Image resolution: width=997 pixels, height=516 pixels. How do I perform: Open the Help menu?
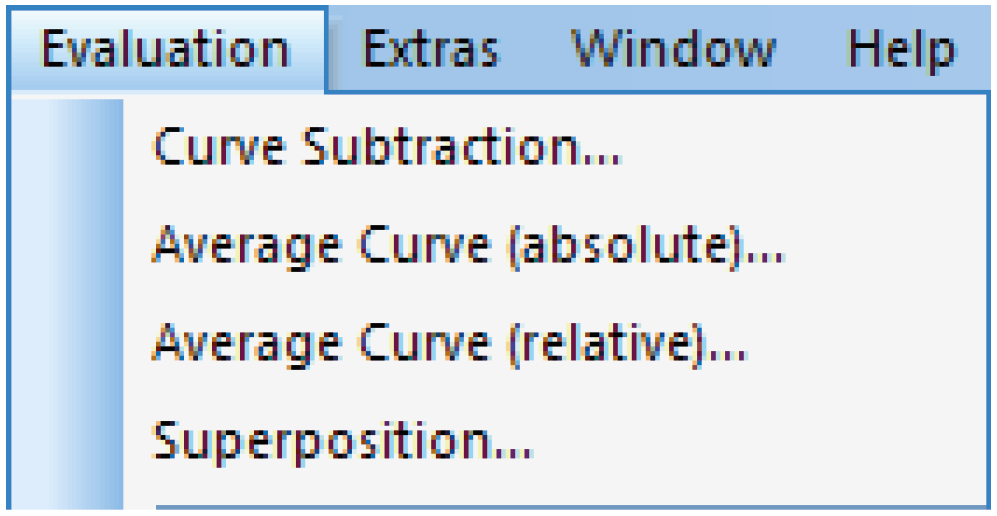(902, 49)
